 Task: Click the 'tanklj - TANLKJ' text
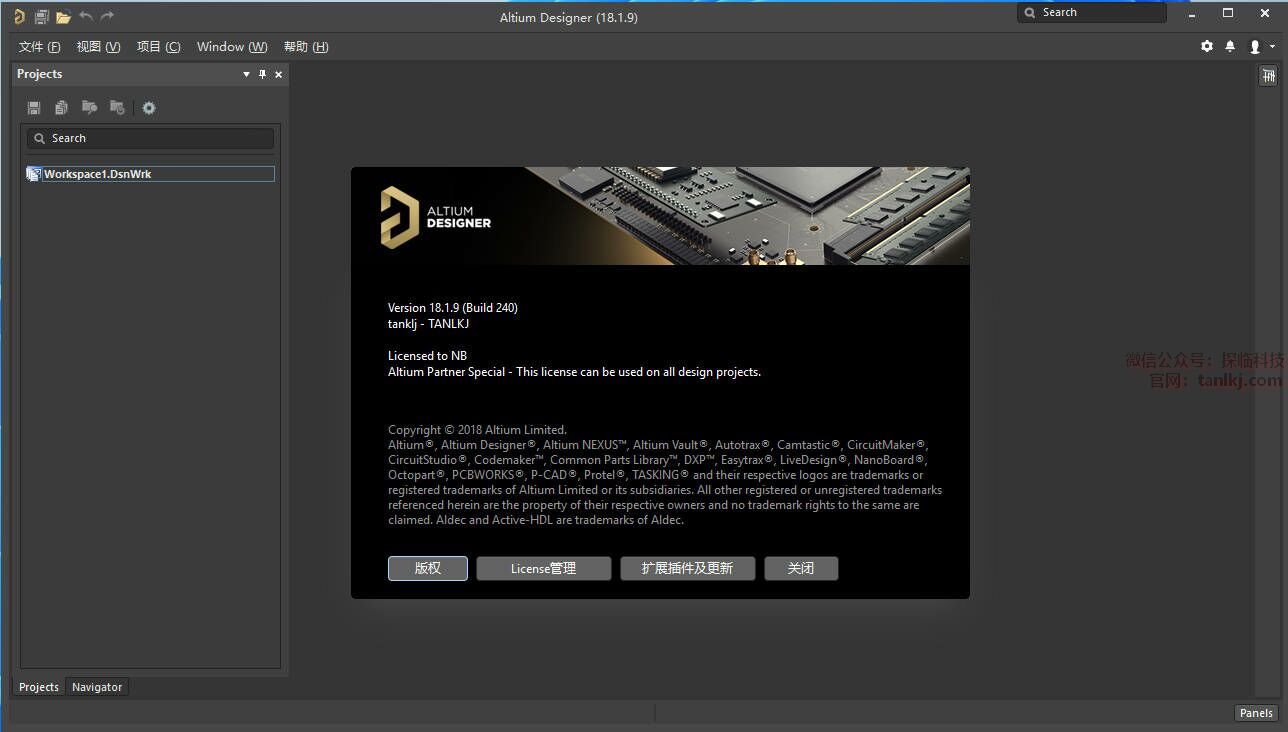click(428, 324)
